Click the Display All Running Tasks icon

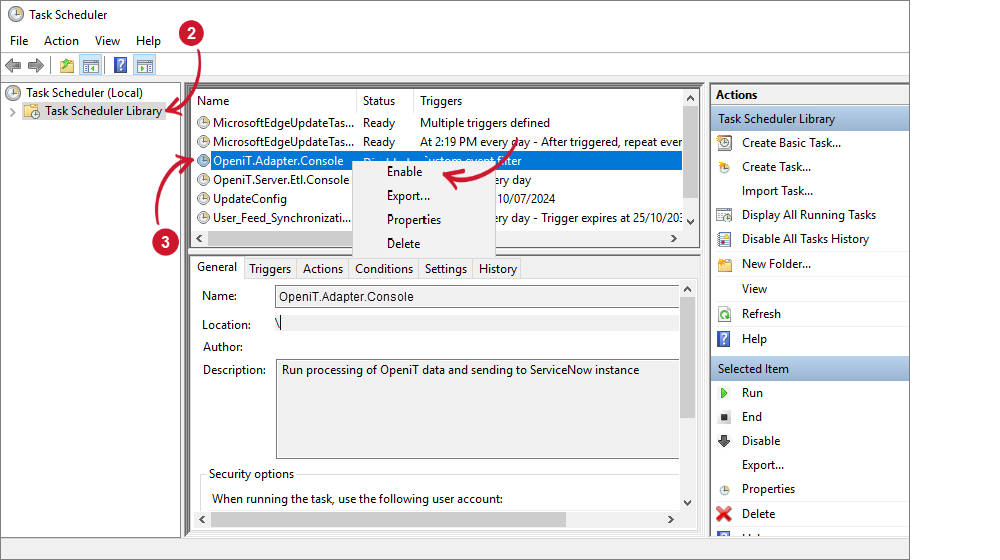click(x=724, y=215)
